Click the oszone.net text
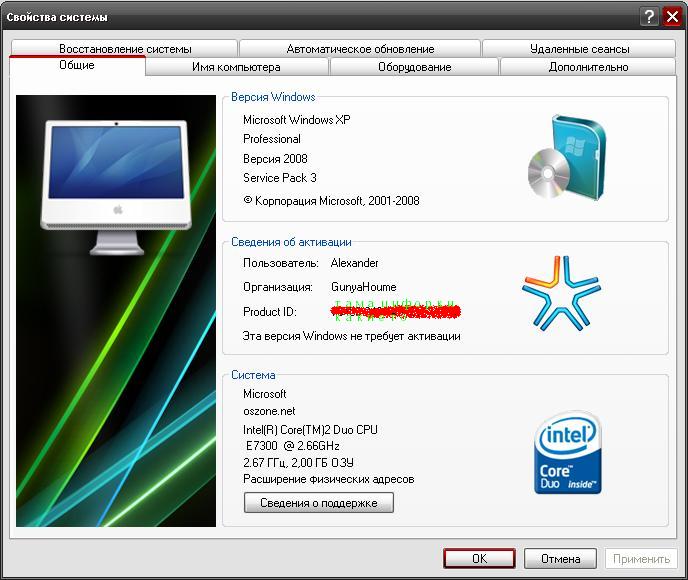 point(269,411)
